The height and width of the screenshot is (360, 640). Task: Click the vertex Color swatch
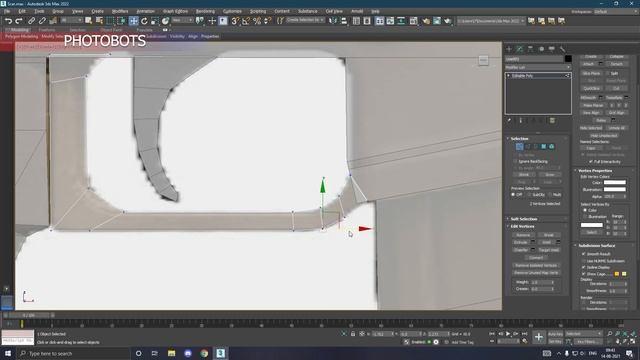click(615, 182)
